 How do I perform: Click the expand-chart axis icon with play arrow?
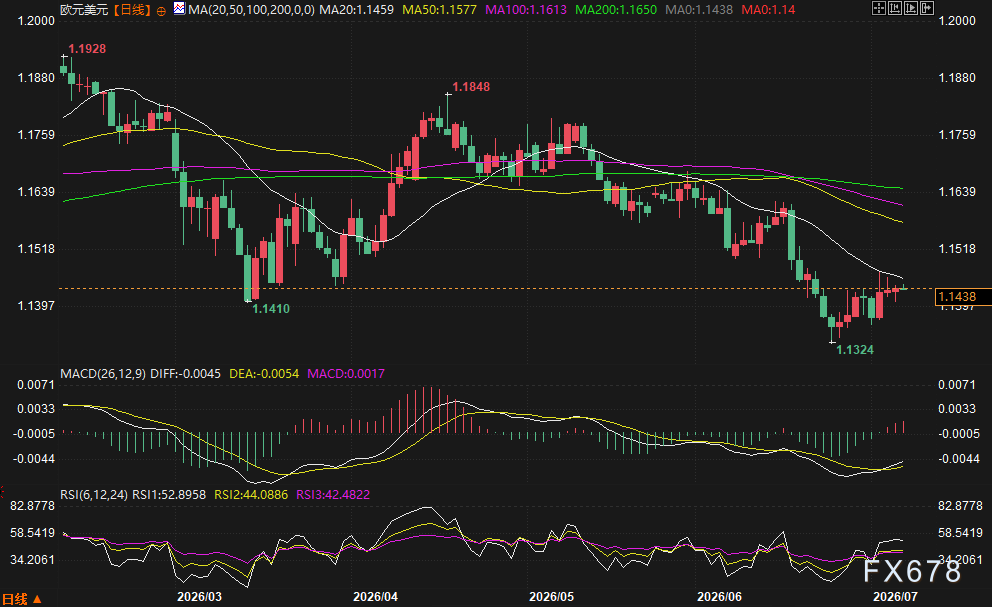point(911,8)
